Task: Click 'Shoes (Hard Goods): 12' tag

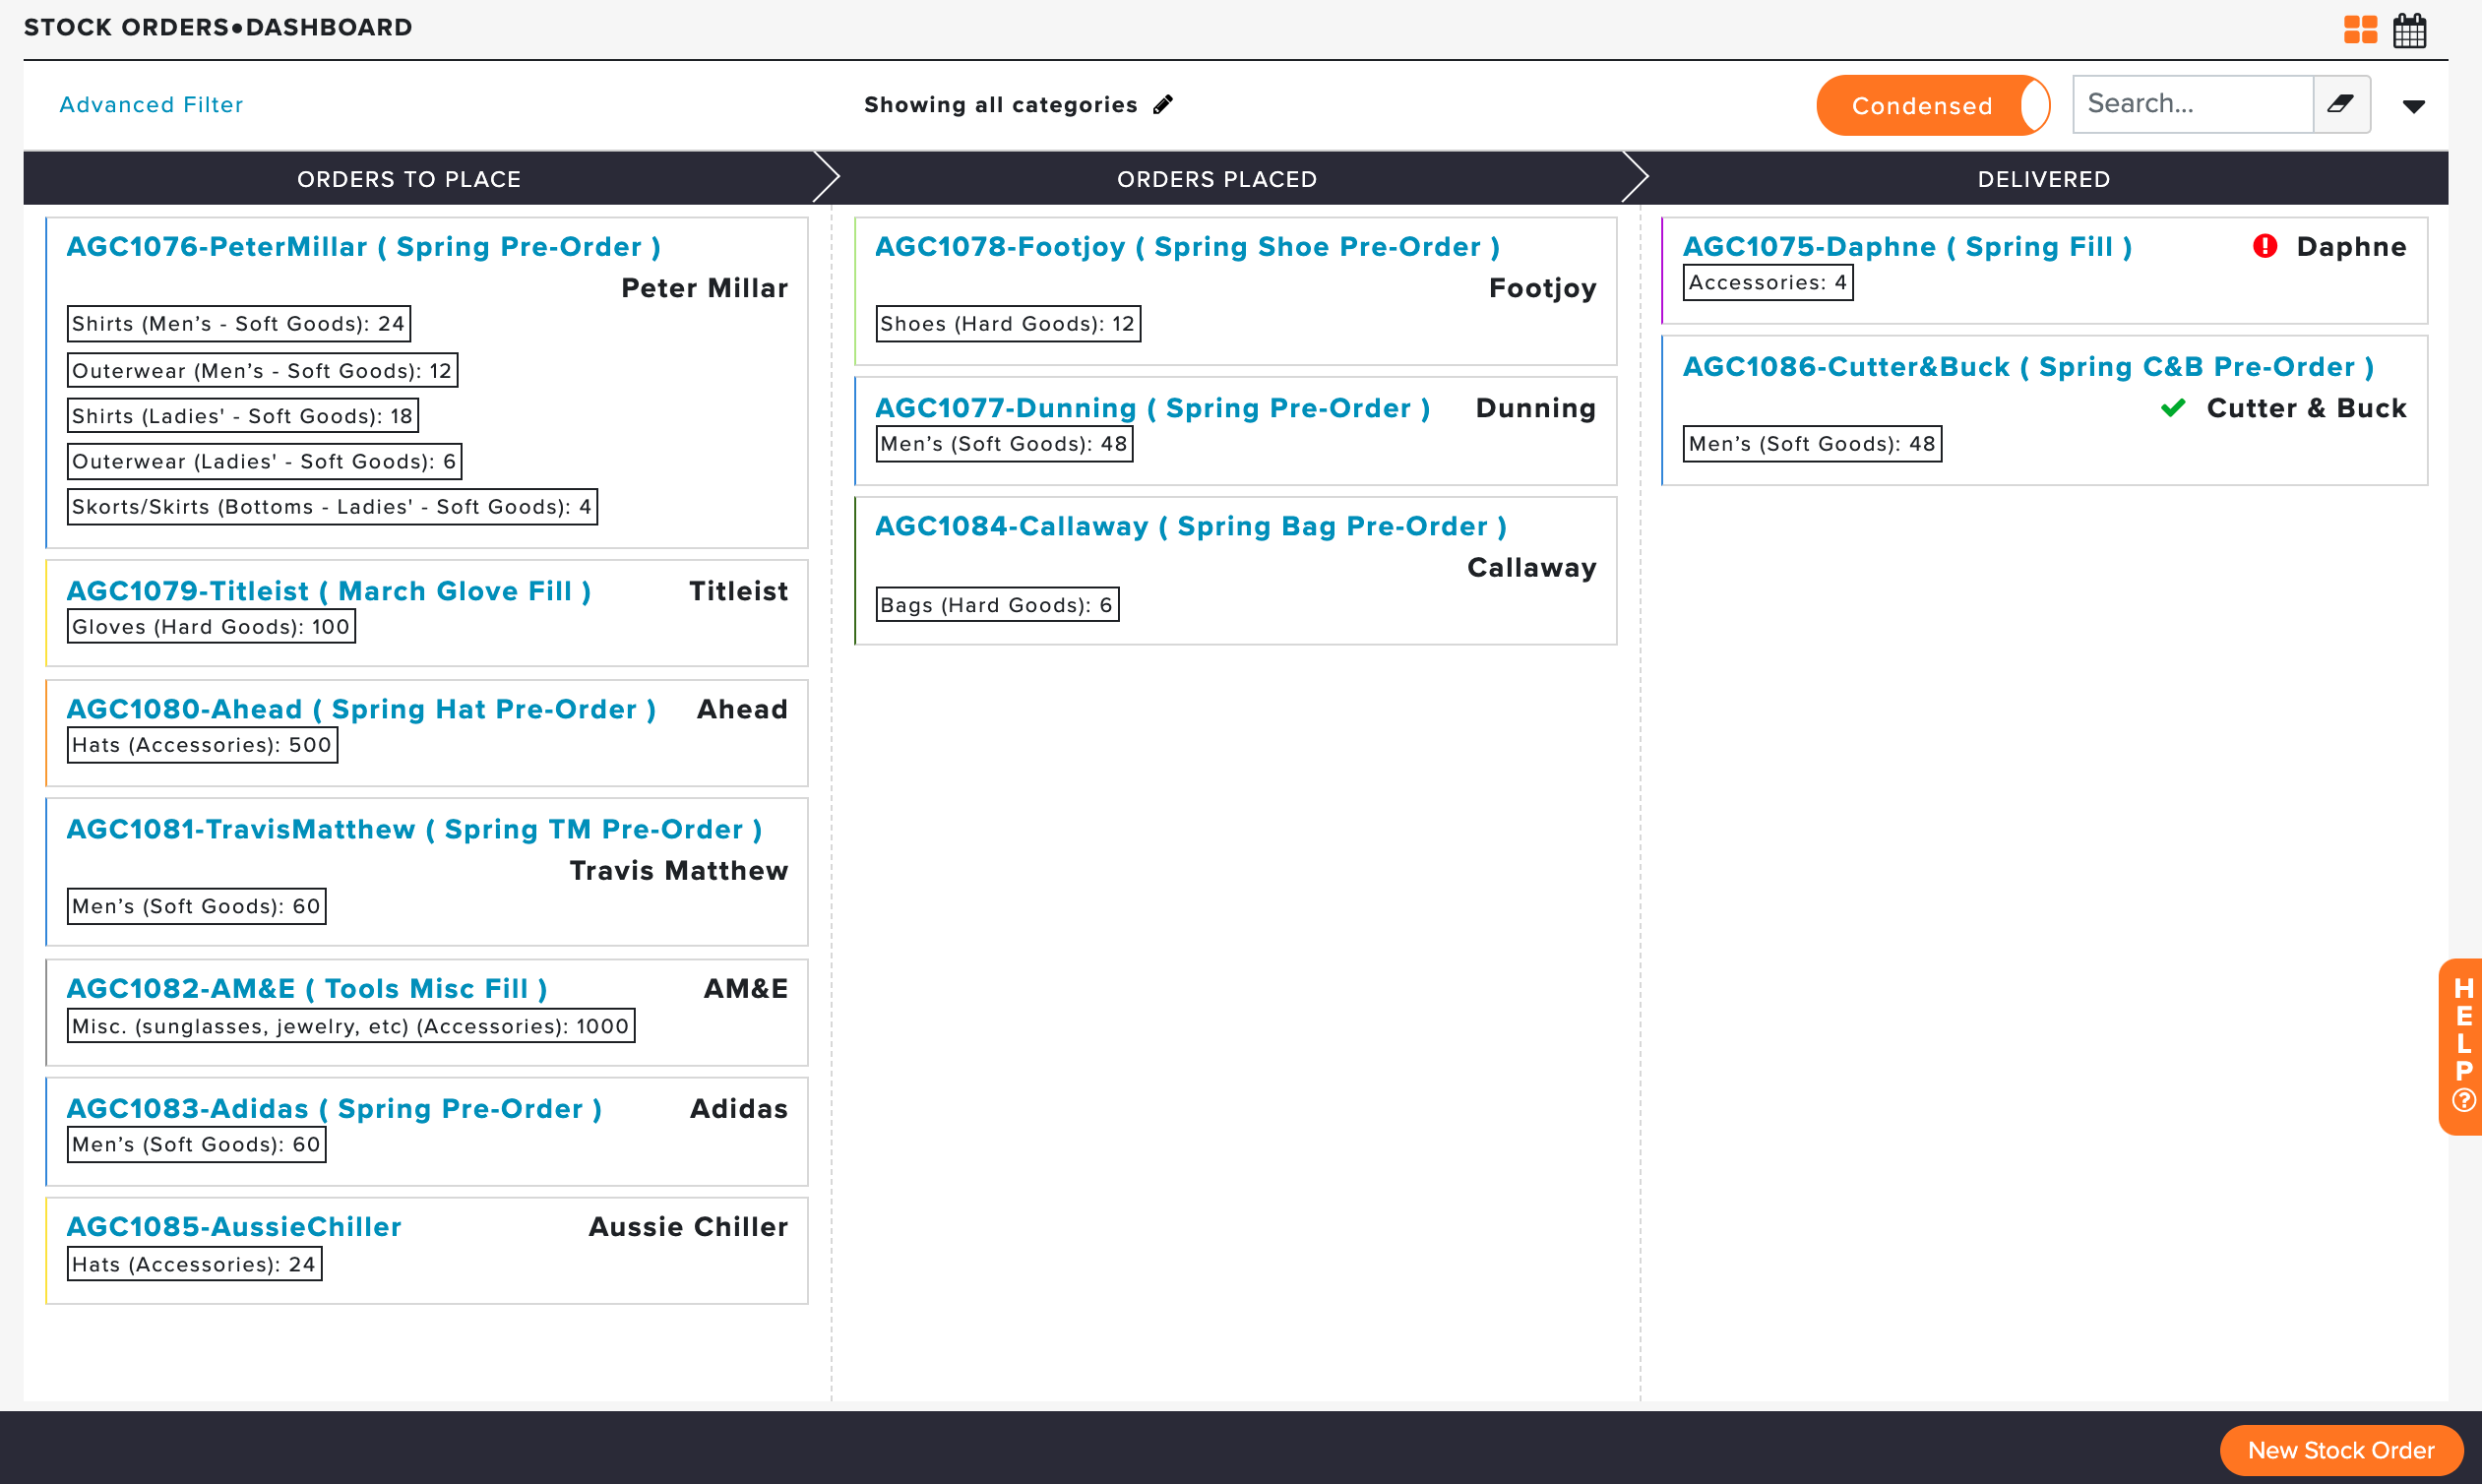Action: (x=1008, y=324)
